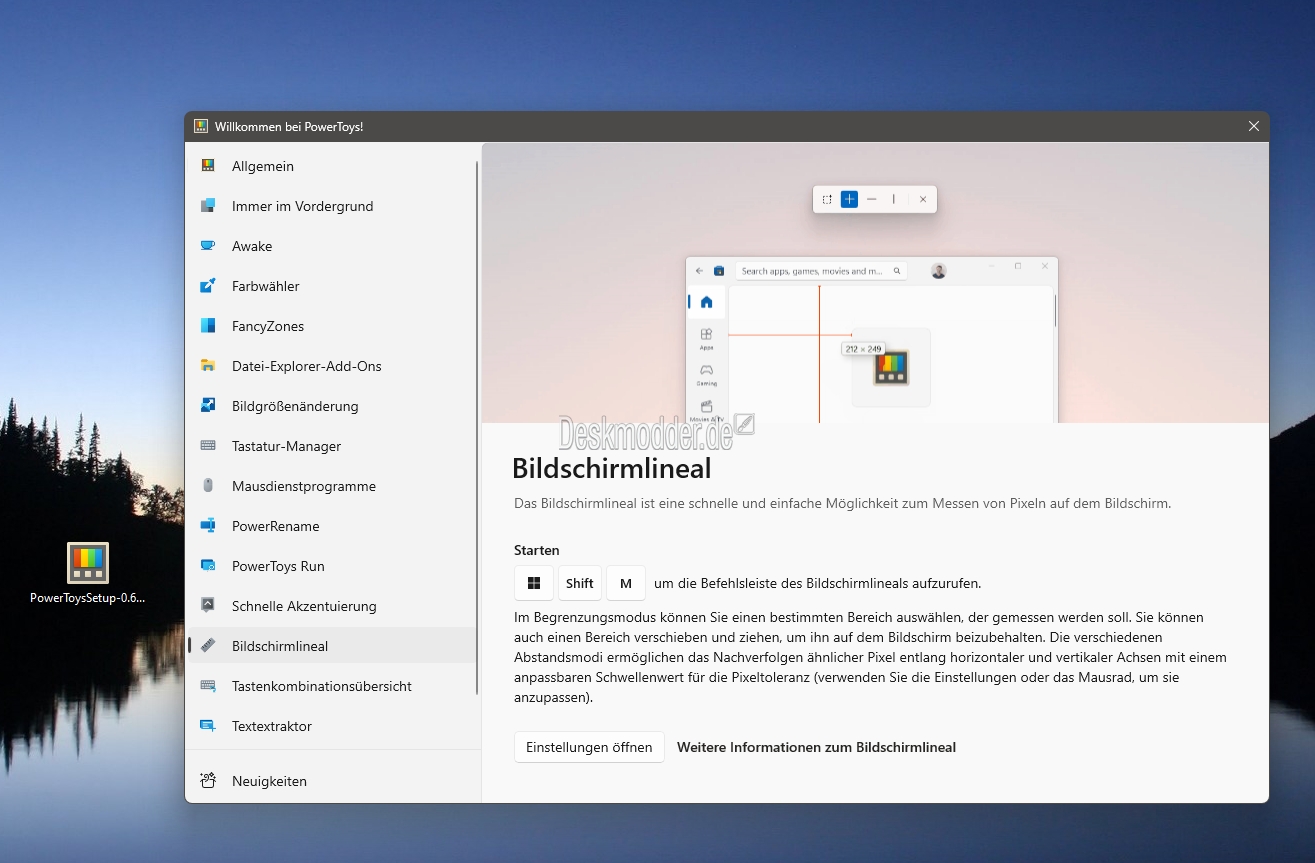
Task: Open Mausdienstprogramme
Action: click(x=331, y=486)
